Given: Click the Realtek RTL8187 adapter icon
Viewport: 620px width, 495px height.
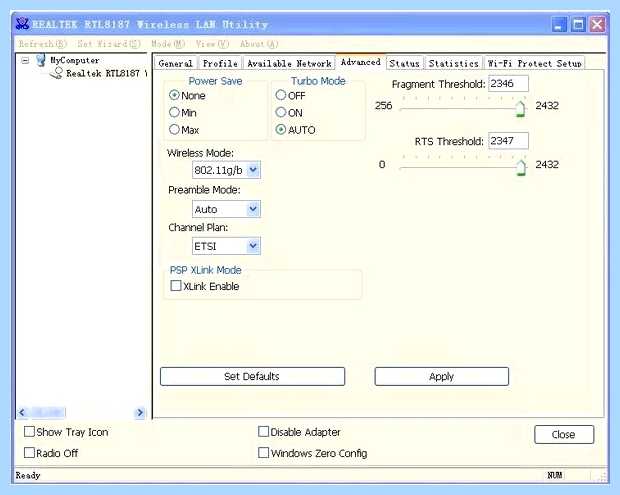Looking at the screenshot, I should [x=57, y=73].
